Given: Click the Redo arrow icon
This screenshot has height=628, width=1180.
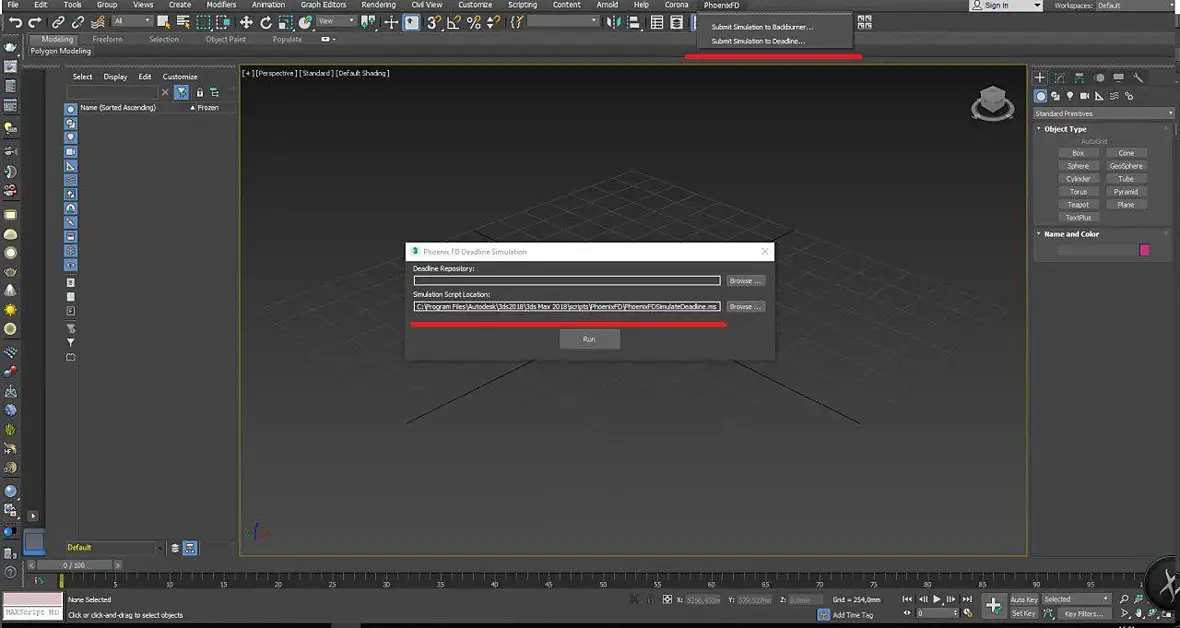Looking at the screenshot, I should 35,23.
